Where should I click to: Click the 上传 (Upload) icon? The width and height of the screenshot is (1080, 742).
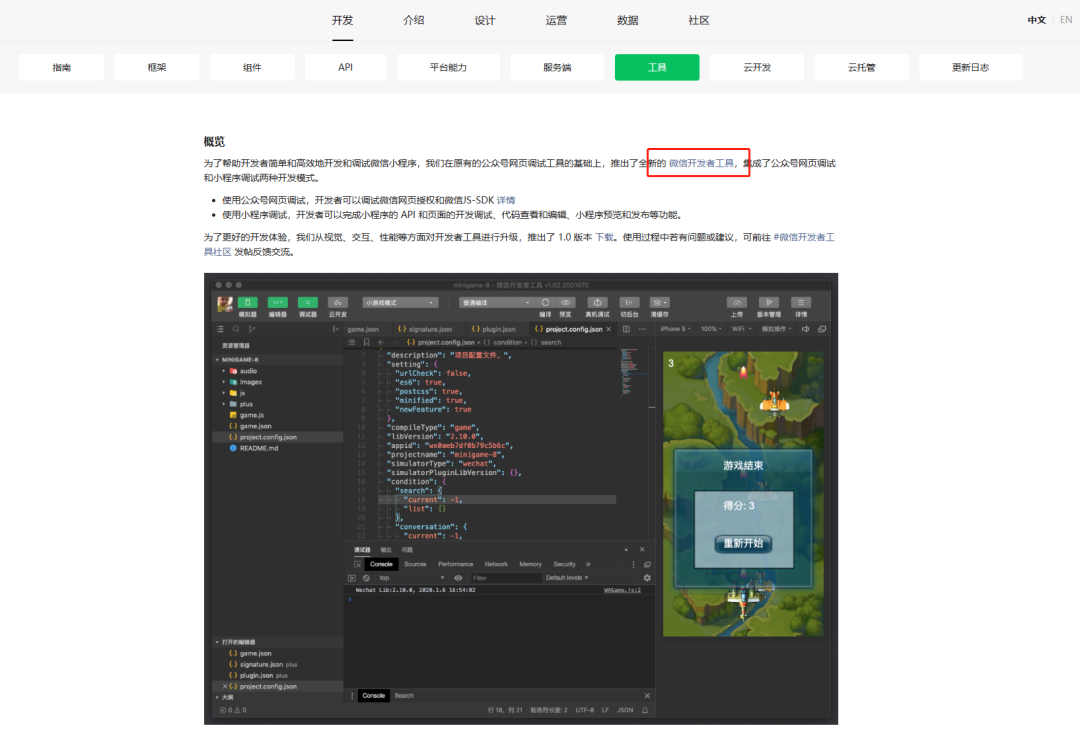pos(737,302)
